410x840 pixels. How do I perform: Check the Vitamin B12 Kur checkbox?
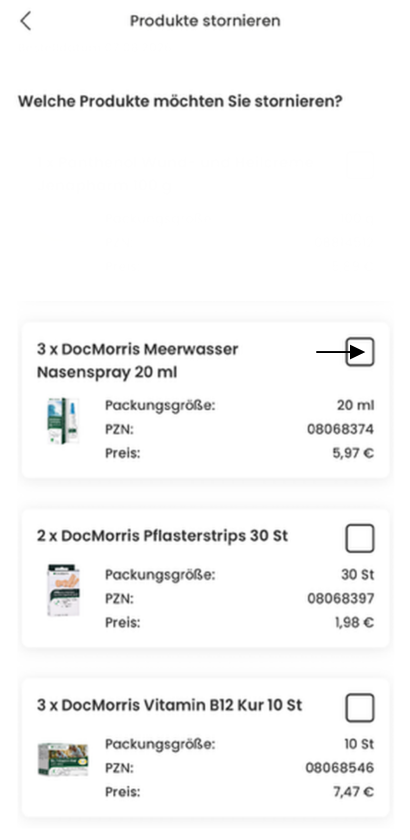click(360, 708)
